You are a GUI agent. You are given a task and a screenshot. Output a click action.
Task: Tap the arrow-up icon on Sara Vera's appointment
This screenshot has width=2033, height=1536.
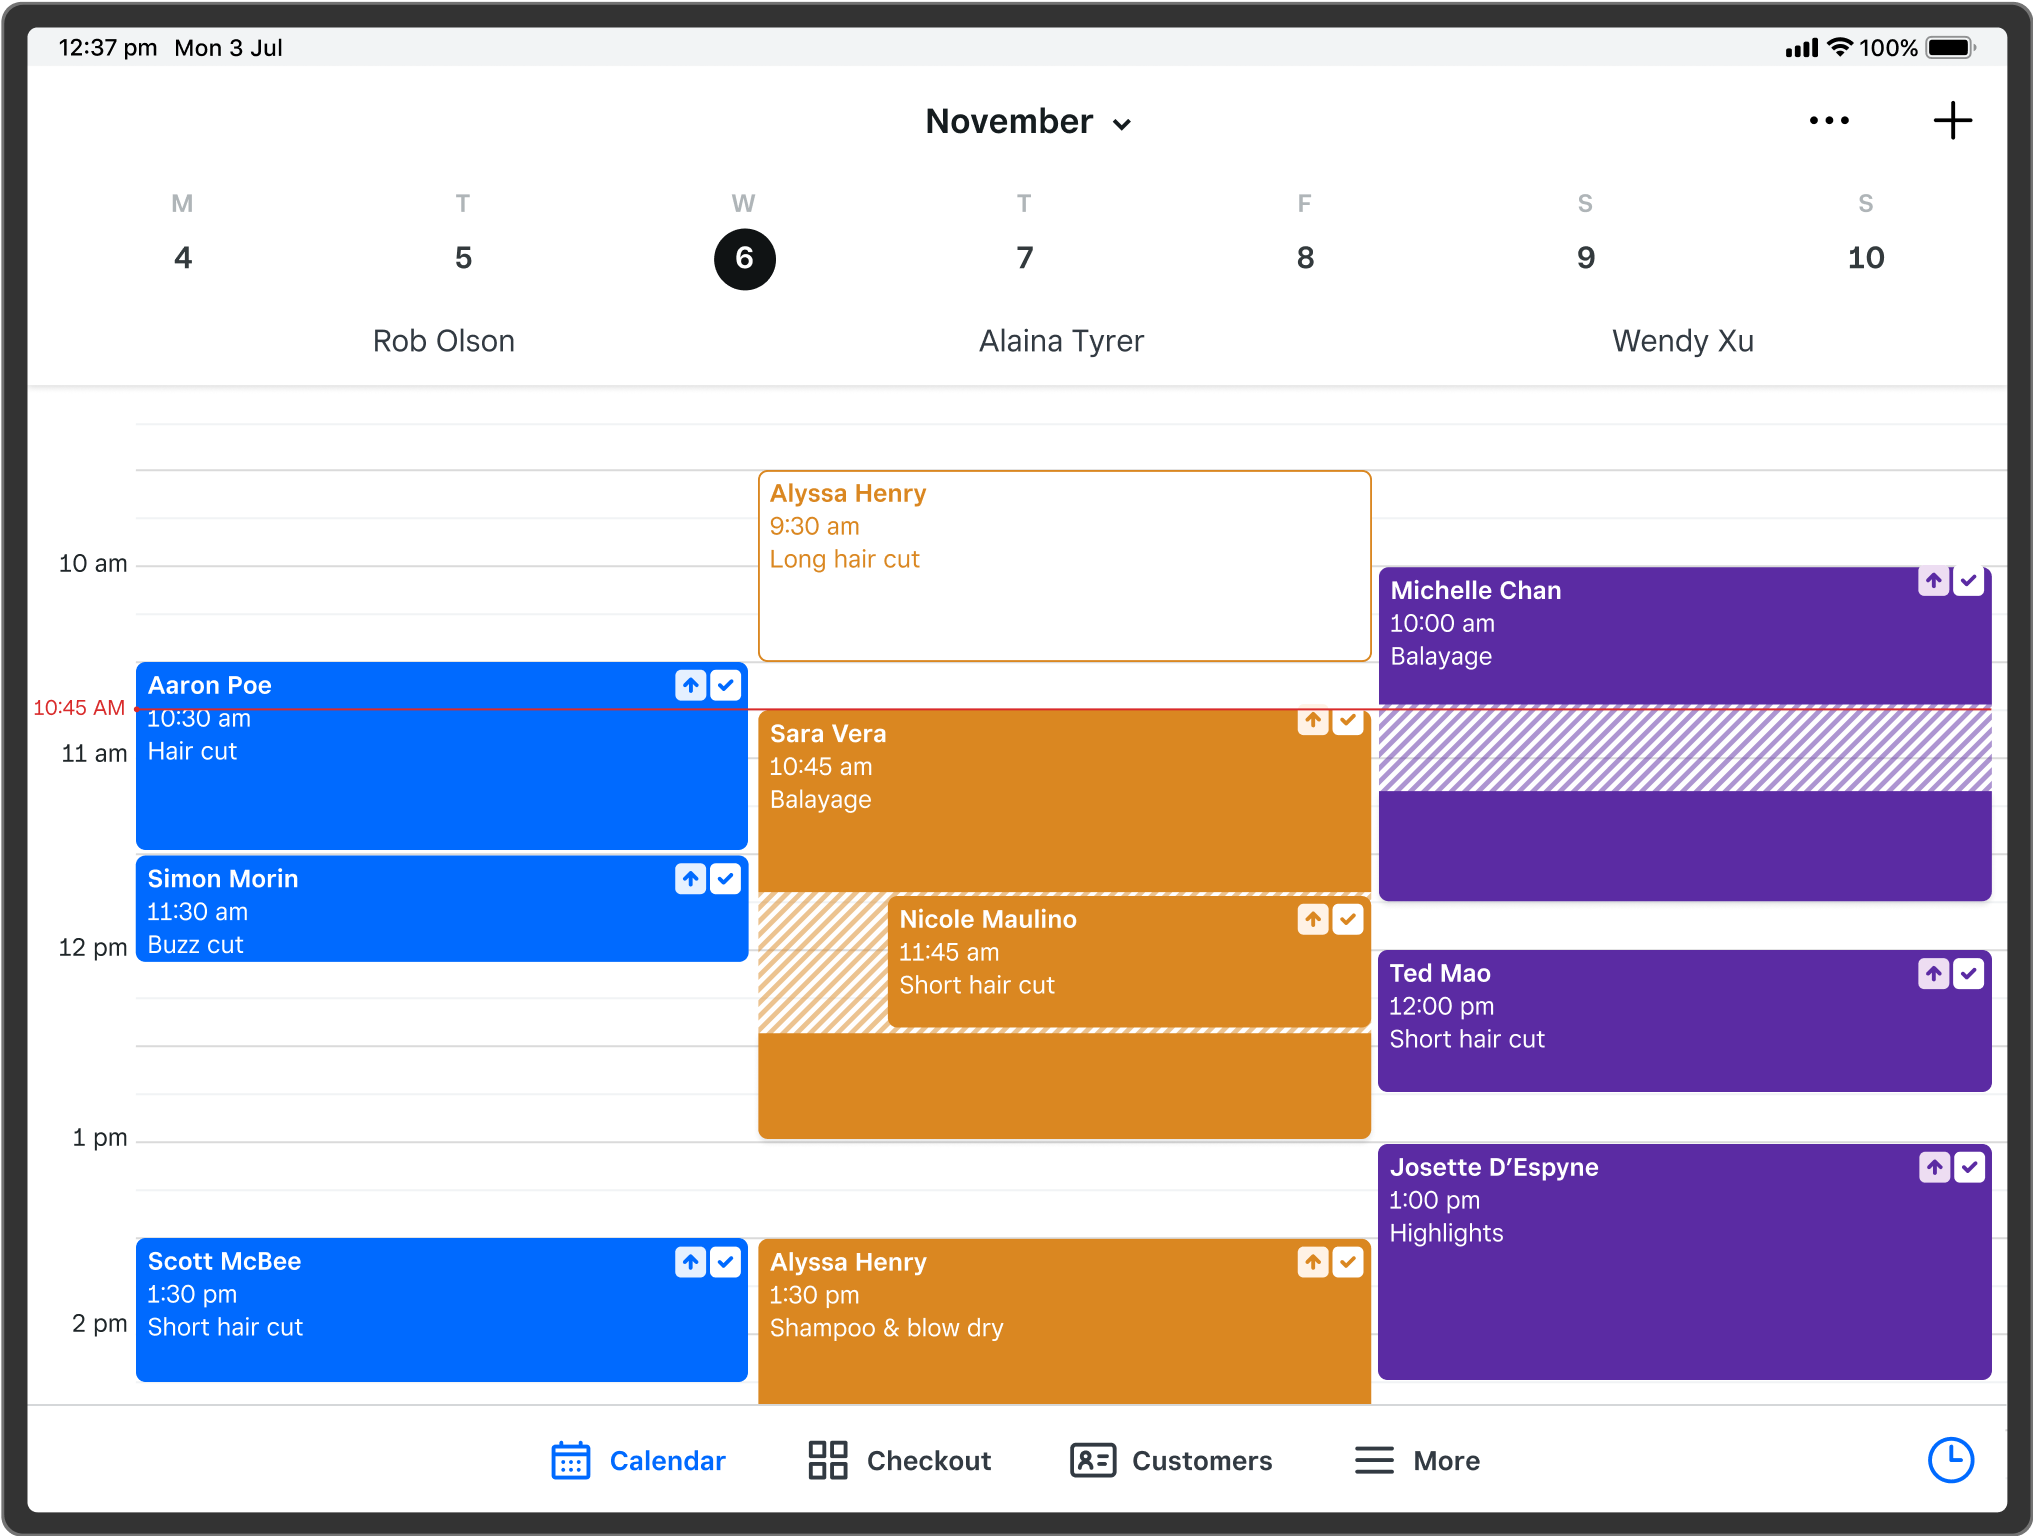pos(1312,721)
